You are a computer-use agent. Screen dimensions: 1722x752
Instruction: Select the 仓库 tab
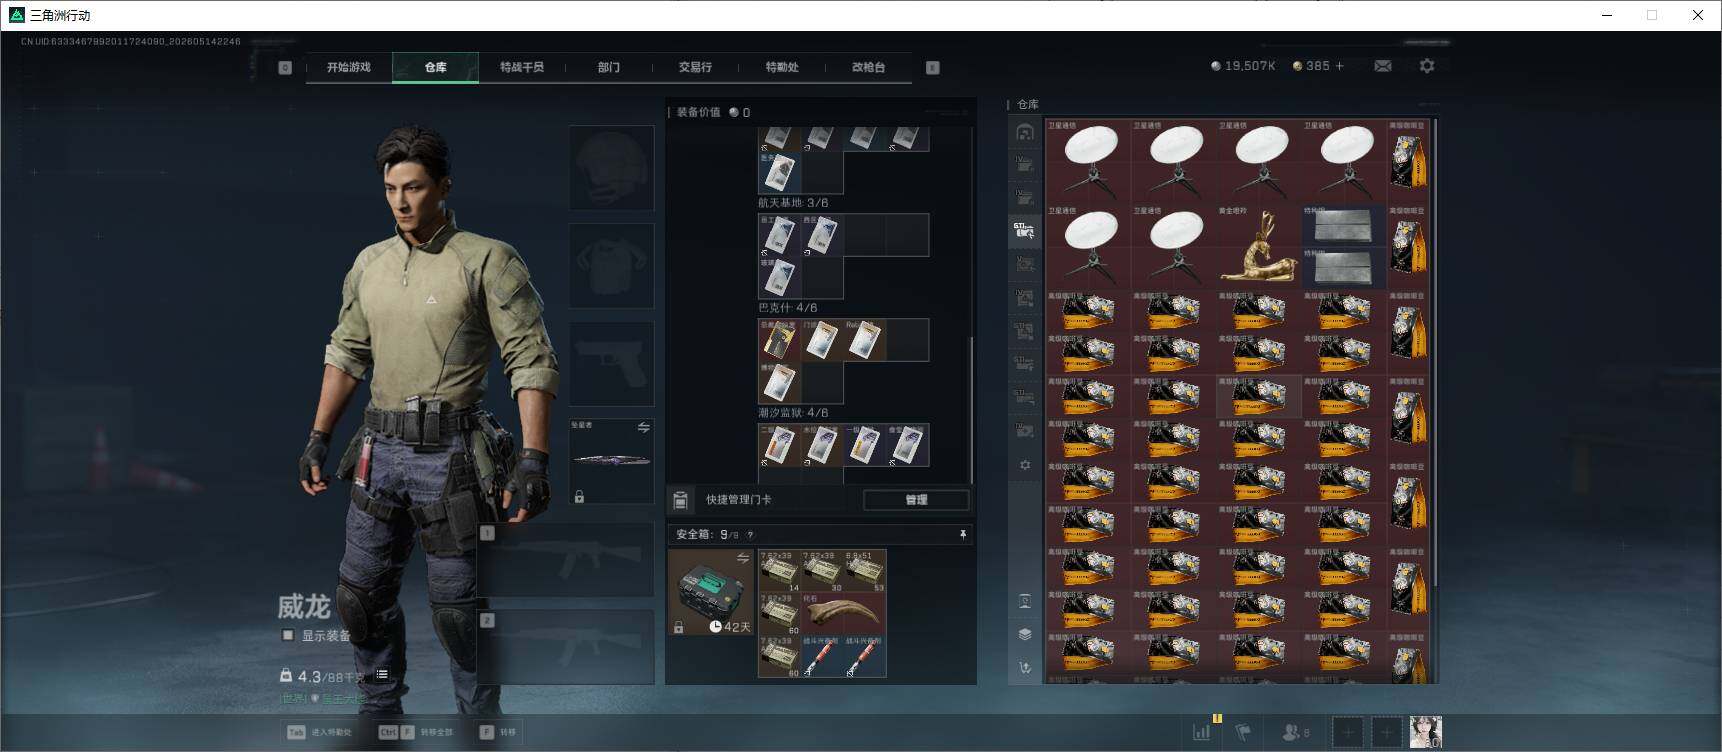[x=435, y=67]
